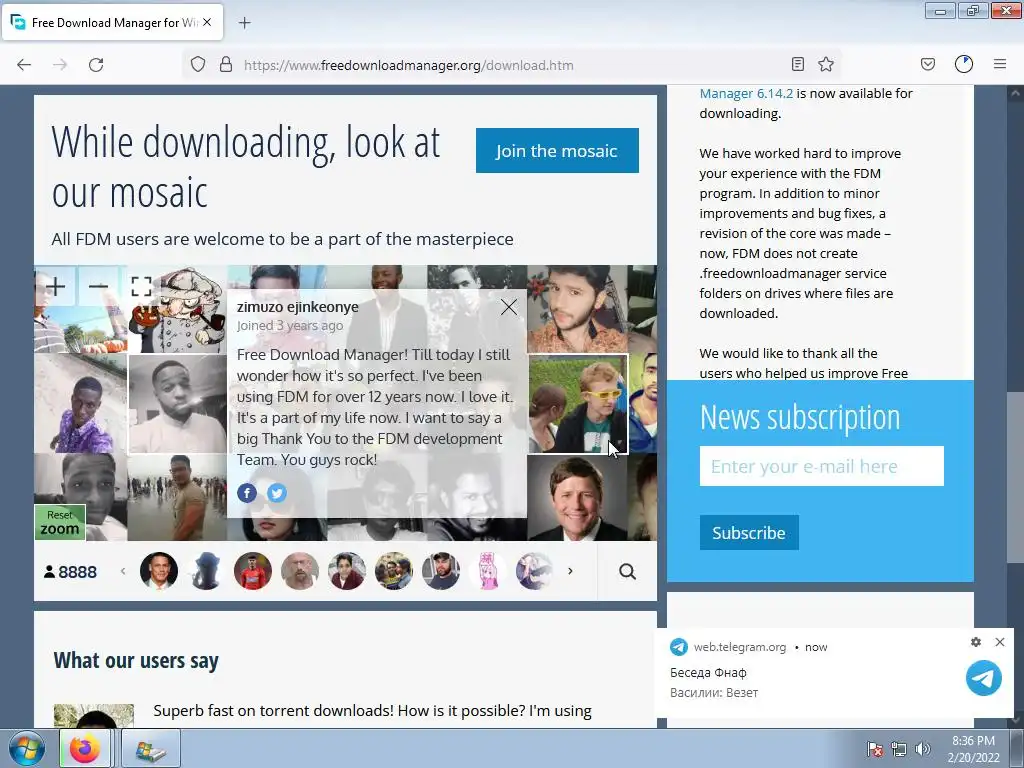Click the 8888 user count indicator
The width and height of the screenshot is (1024, 768).
click(x=70, y=572)
